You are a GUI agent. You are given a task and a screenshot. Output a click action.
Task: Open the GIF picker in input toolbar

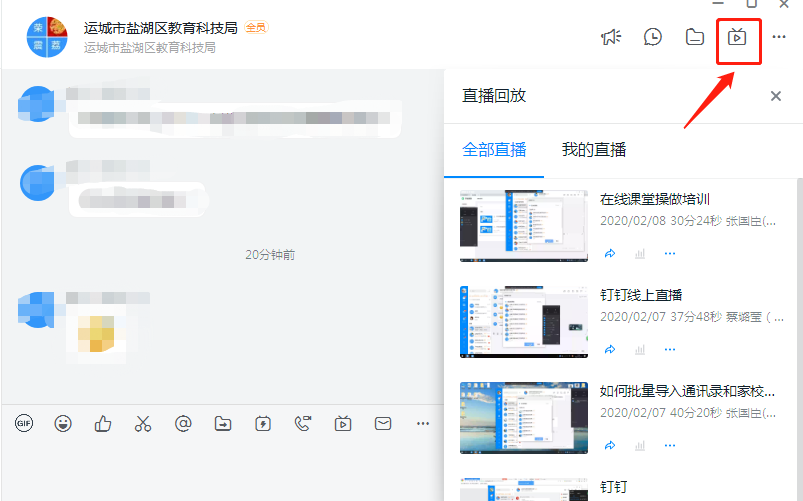pyautogui.click(x=24, y=423)
